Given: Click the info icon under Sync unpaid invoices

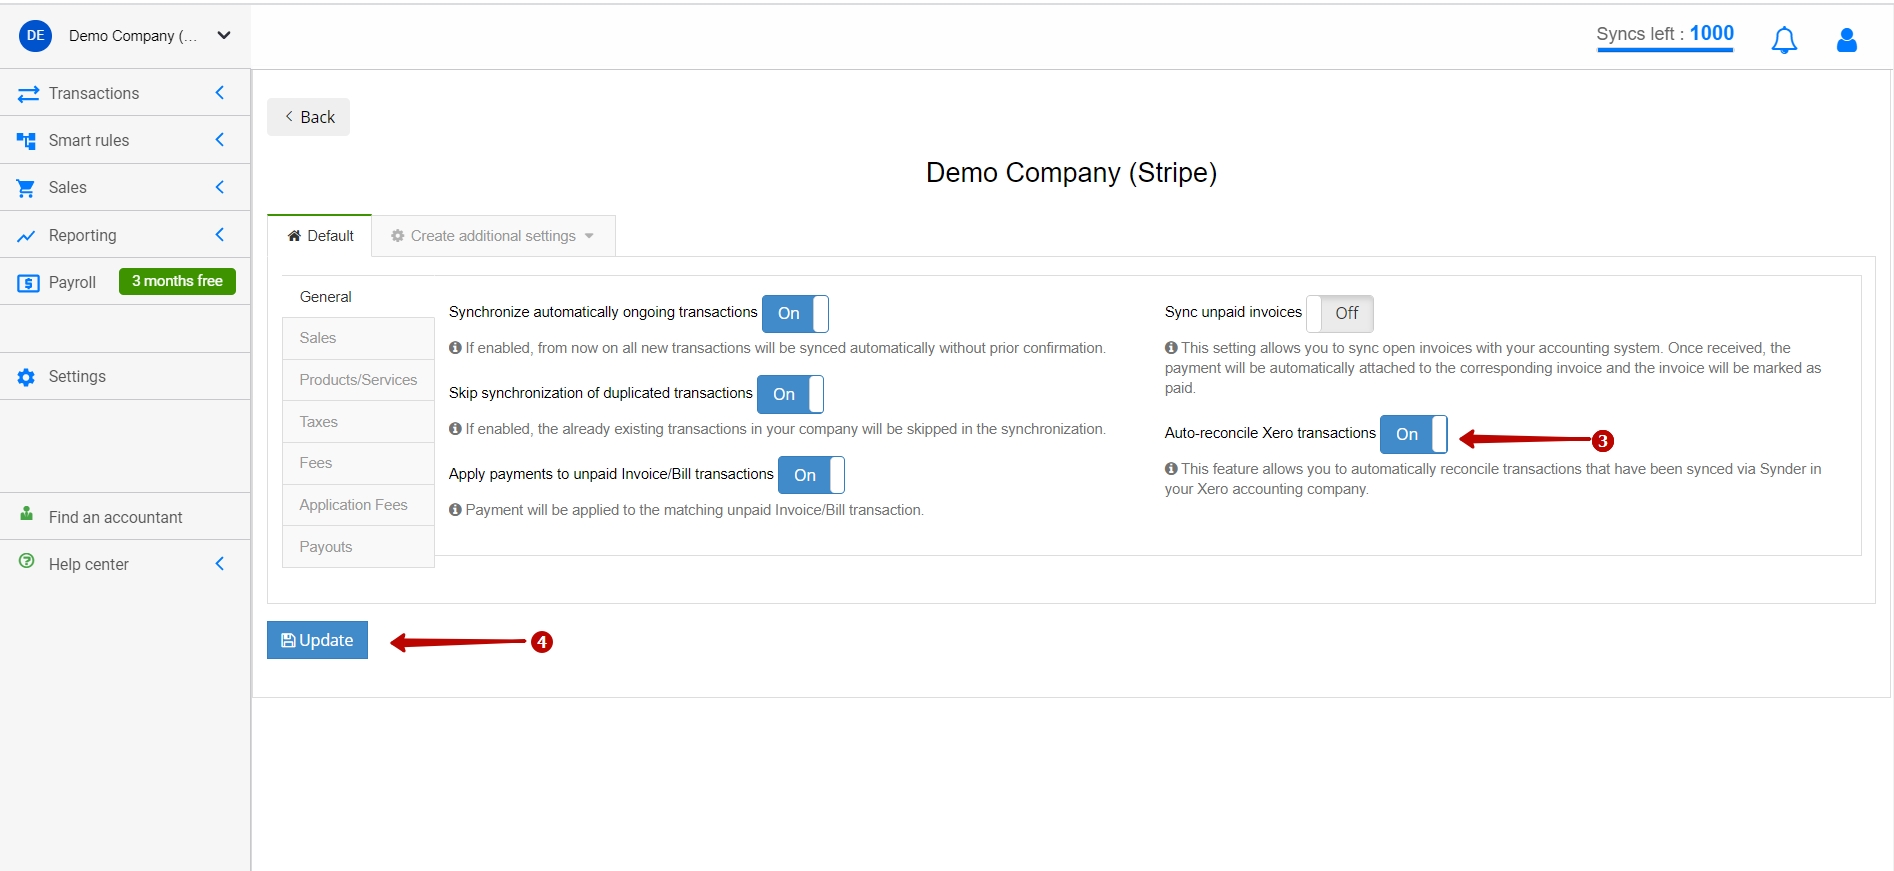Looking at the screenshot, I should click(1171, 348).
